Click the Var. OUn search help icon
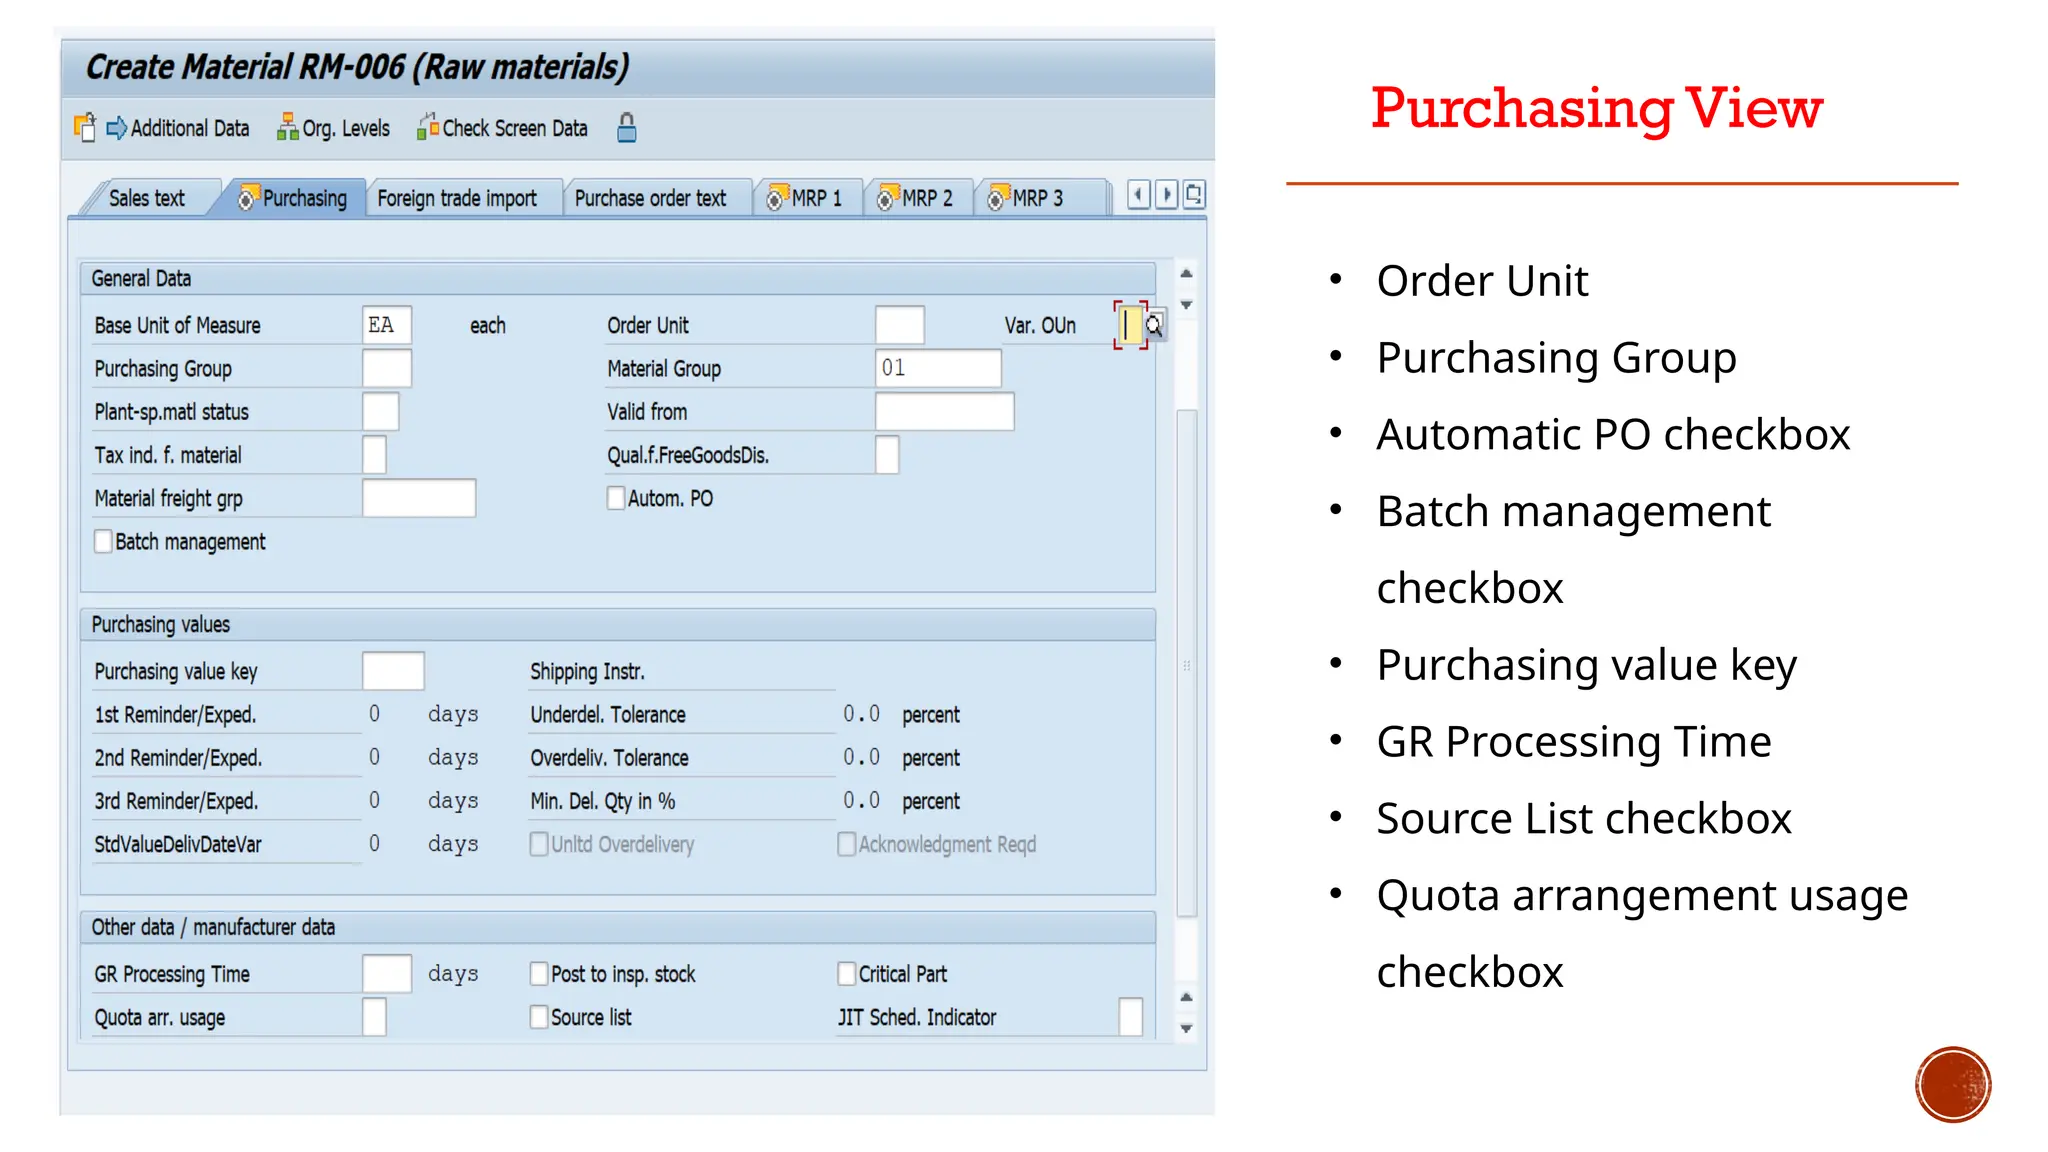This screenshot has width=2048, height=1152. coord(1155,325)
